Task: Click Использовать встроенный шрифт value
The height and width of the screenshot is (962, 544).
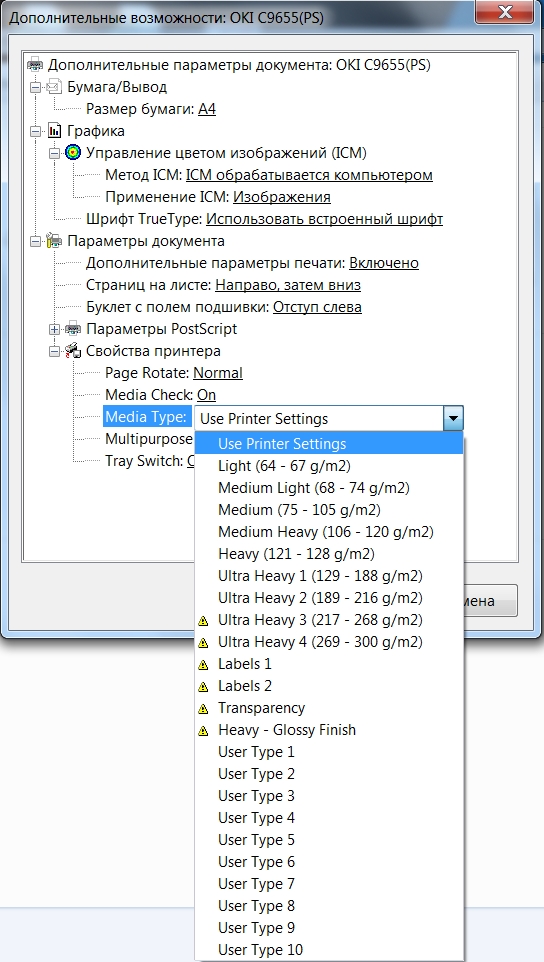Action: click(x=324, y=219)
